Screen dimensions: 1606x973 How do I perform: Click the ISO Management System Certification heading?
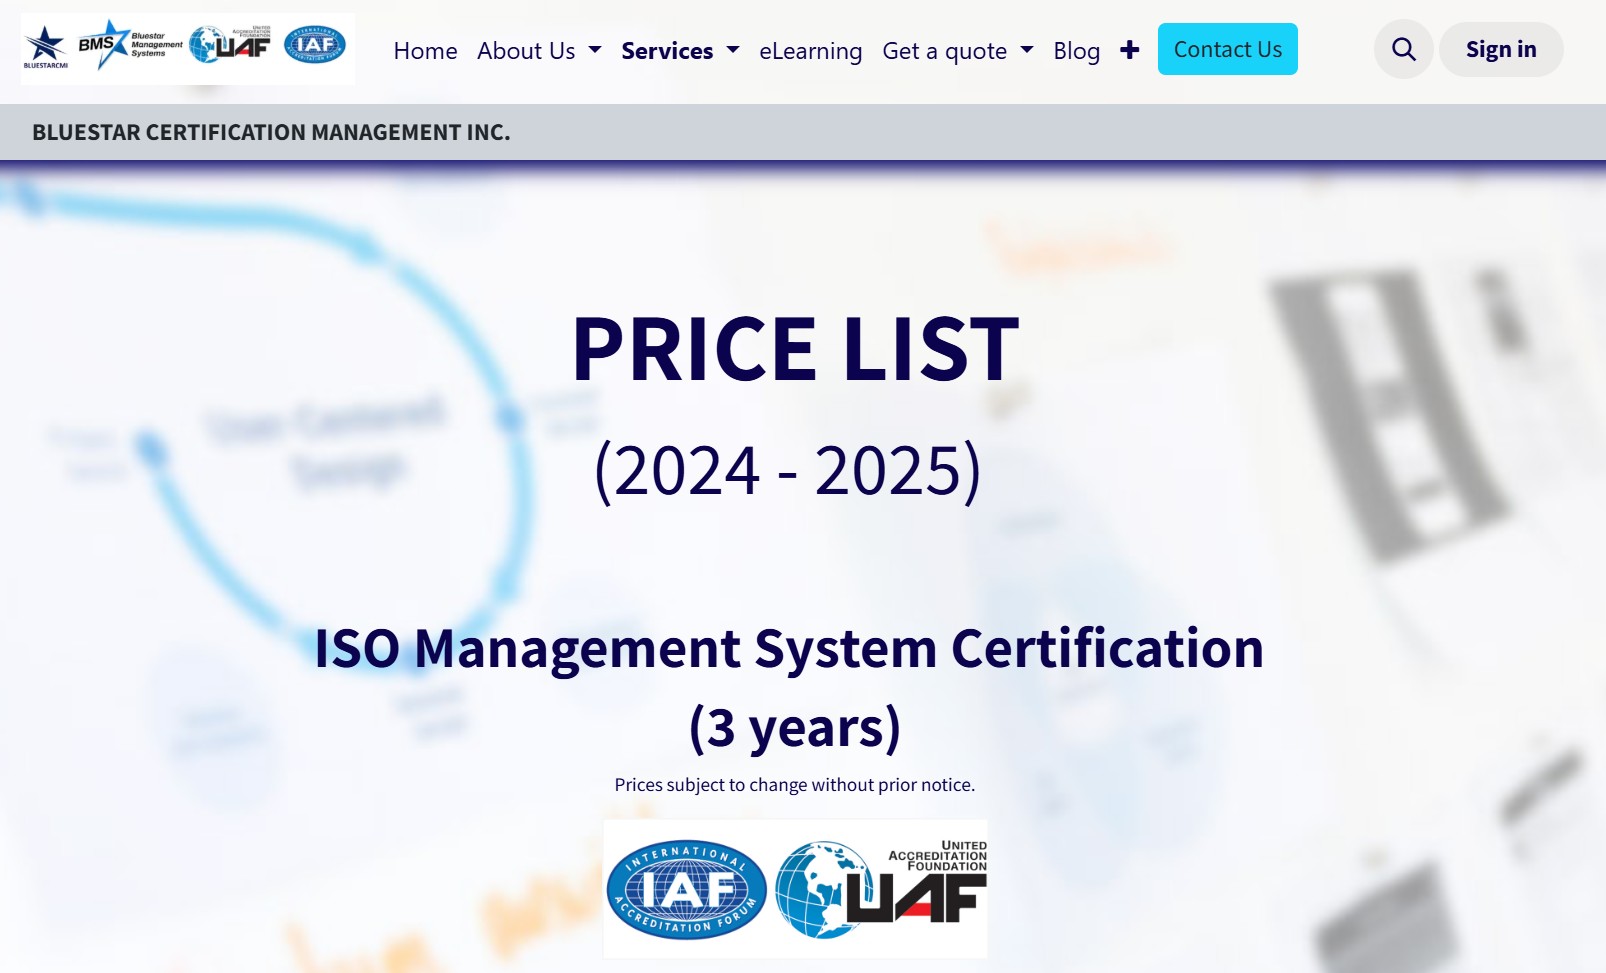click(x=788, y=648)
